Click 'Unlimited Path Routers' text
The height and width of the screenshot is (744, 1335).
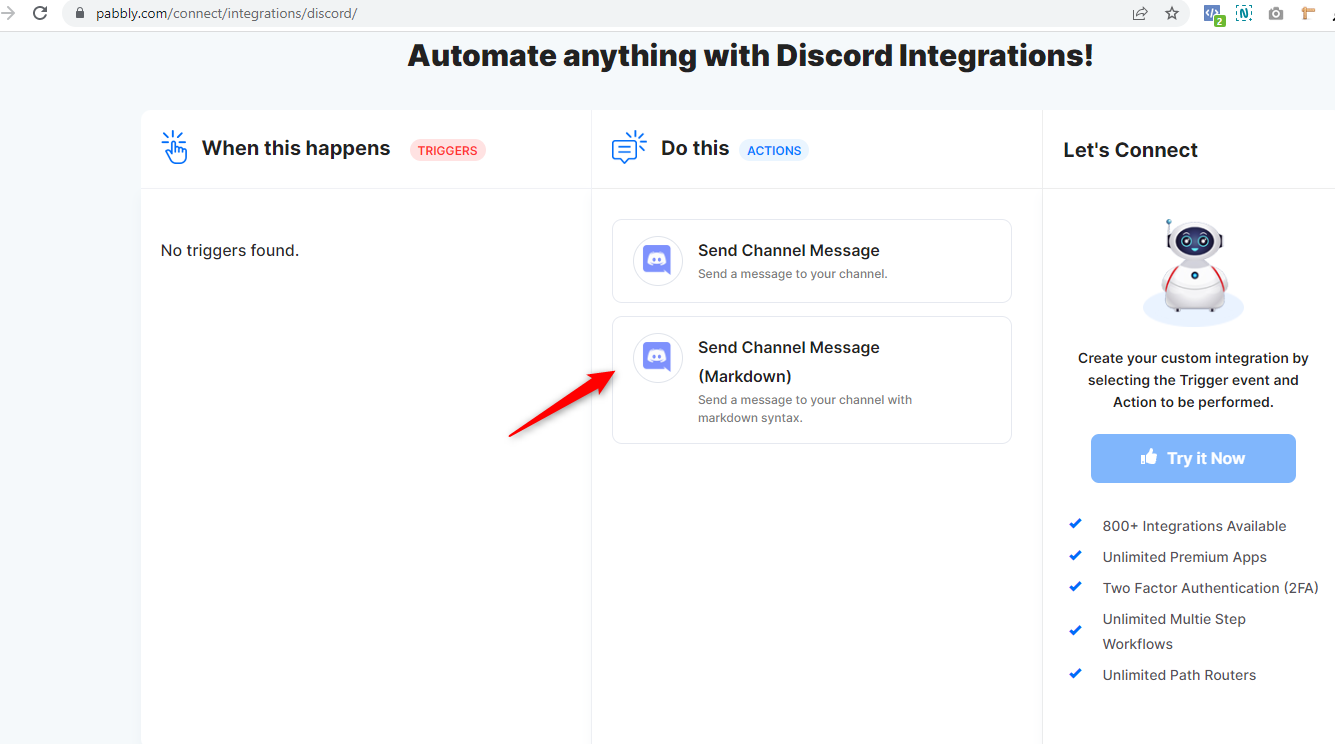pos(1179,675)
